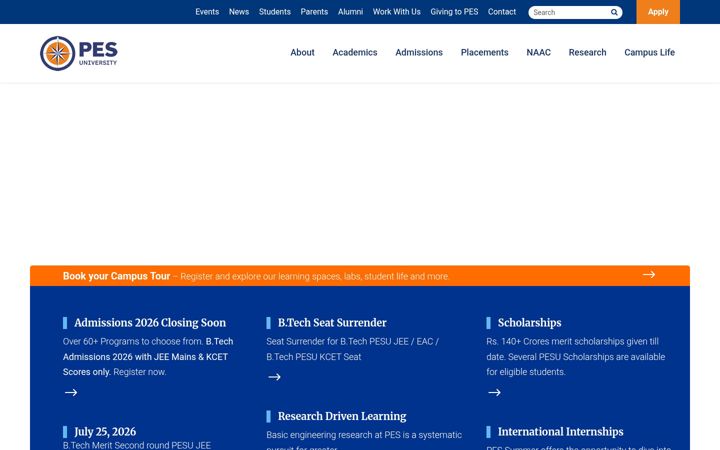720x450 pixels.
Task: Click 'Seat Surrender for B.Tech PESU JEE' text
Action: pyautogui.click(x=338, y=342)
